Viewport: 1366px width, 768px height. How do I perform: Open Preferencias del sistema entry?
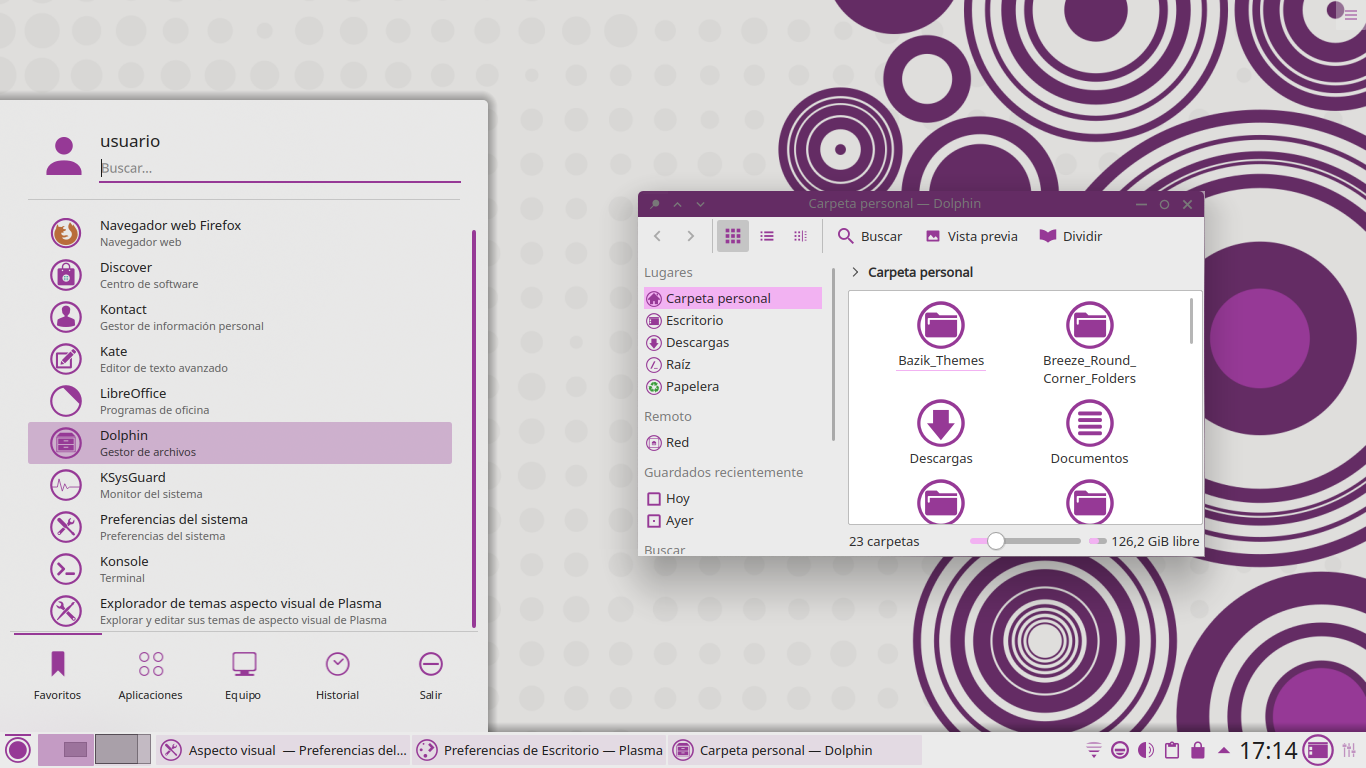pyautogui.click(x=240, y=527)
